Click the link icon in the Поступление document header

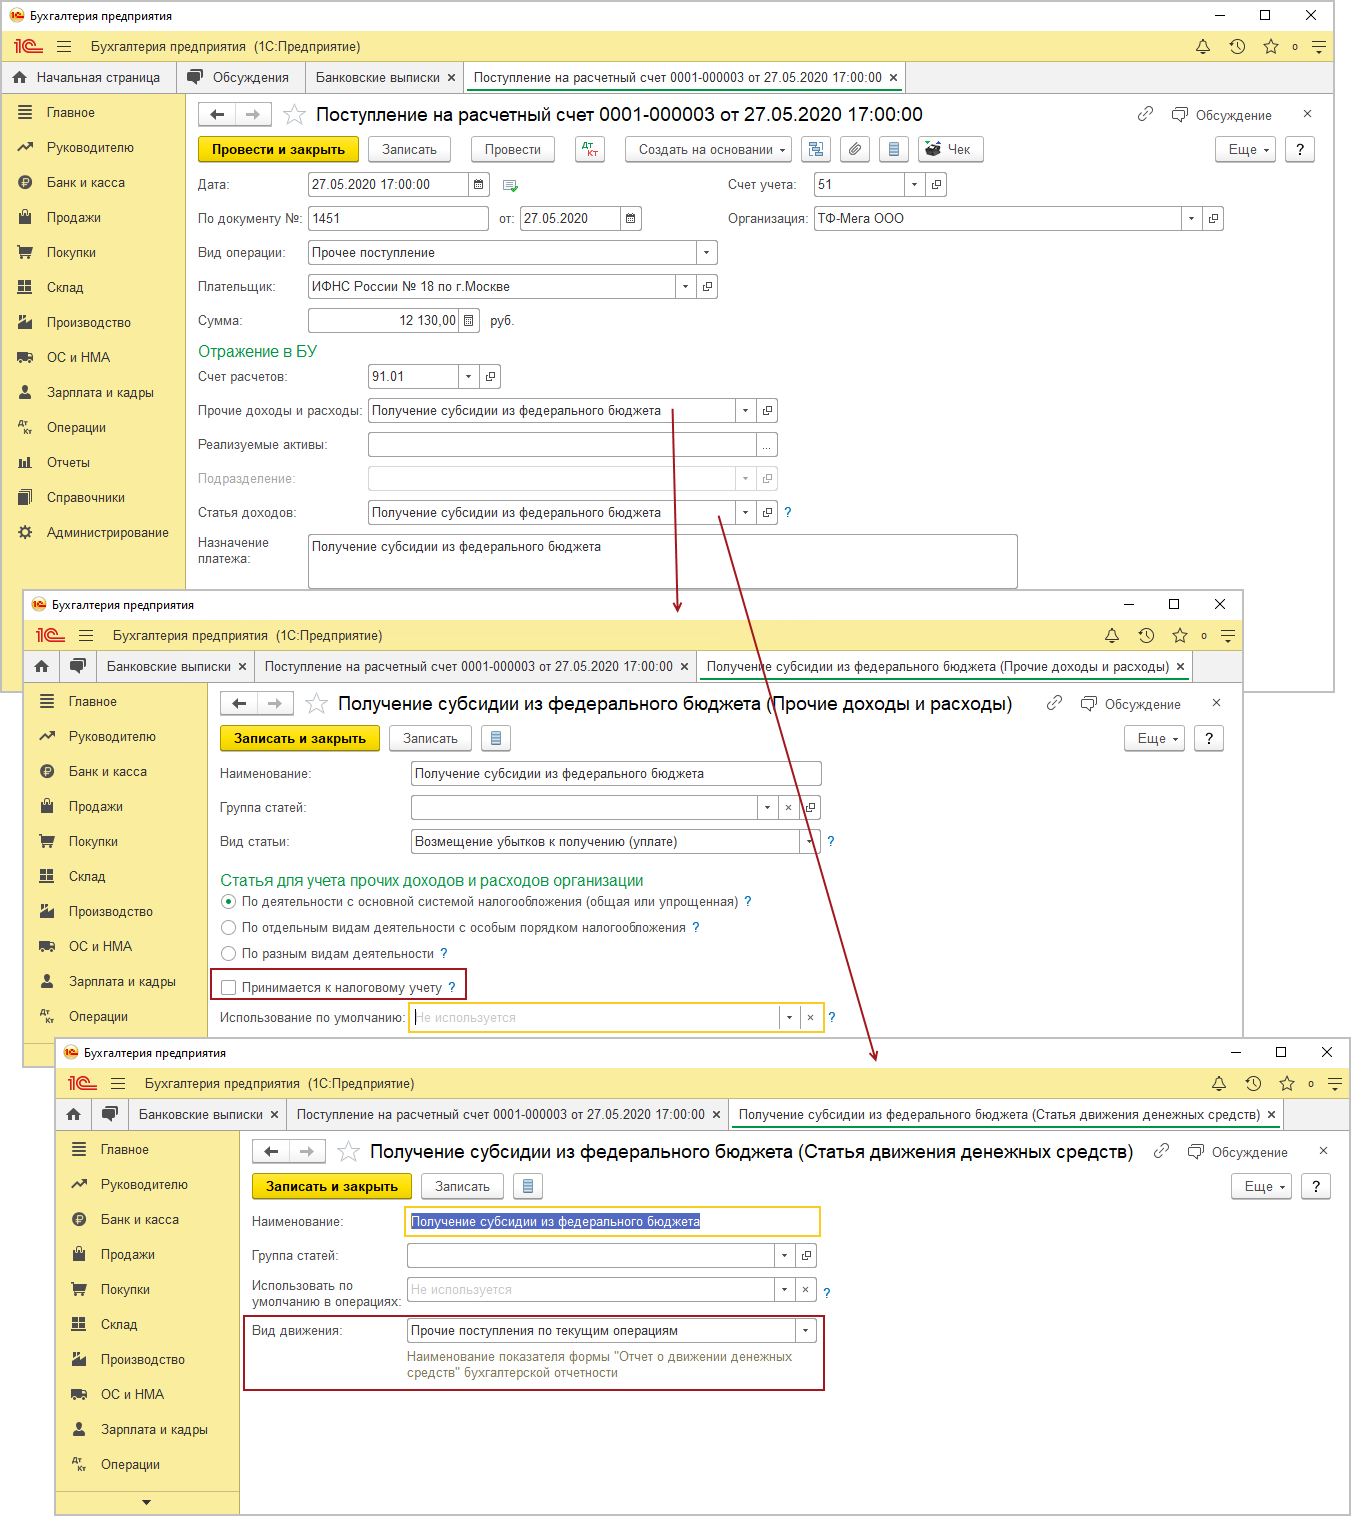1145,115
